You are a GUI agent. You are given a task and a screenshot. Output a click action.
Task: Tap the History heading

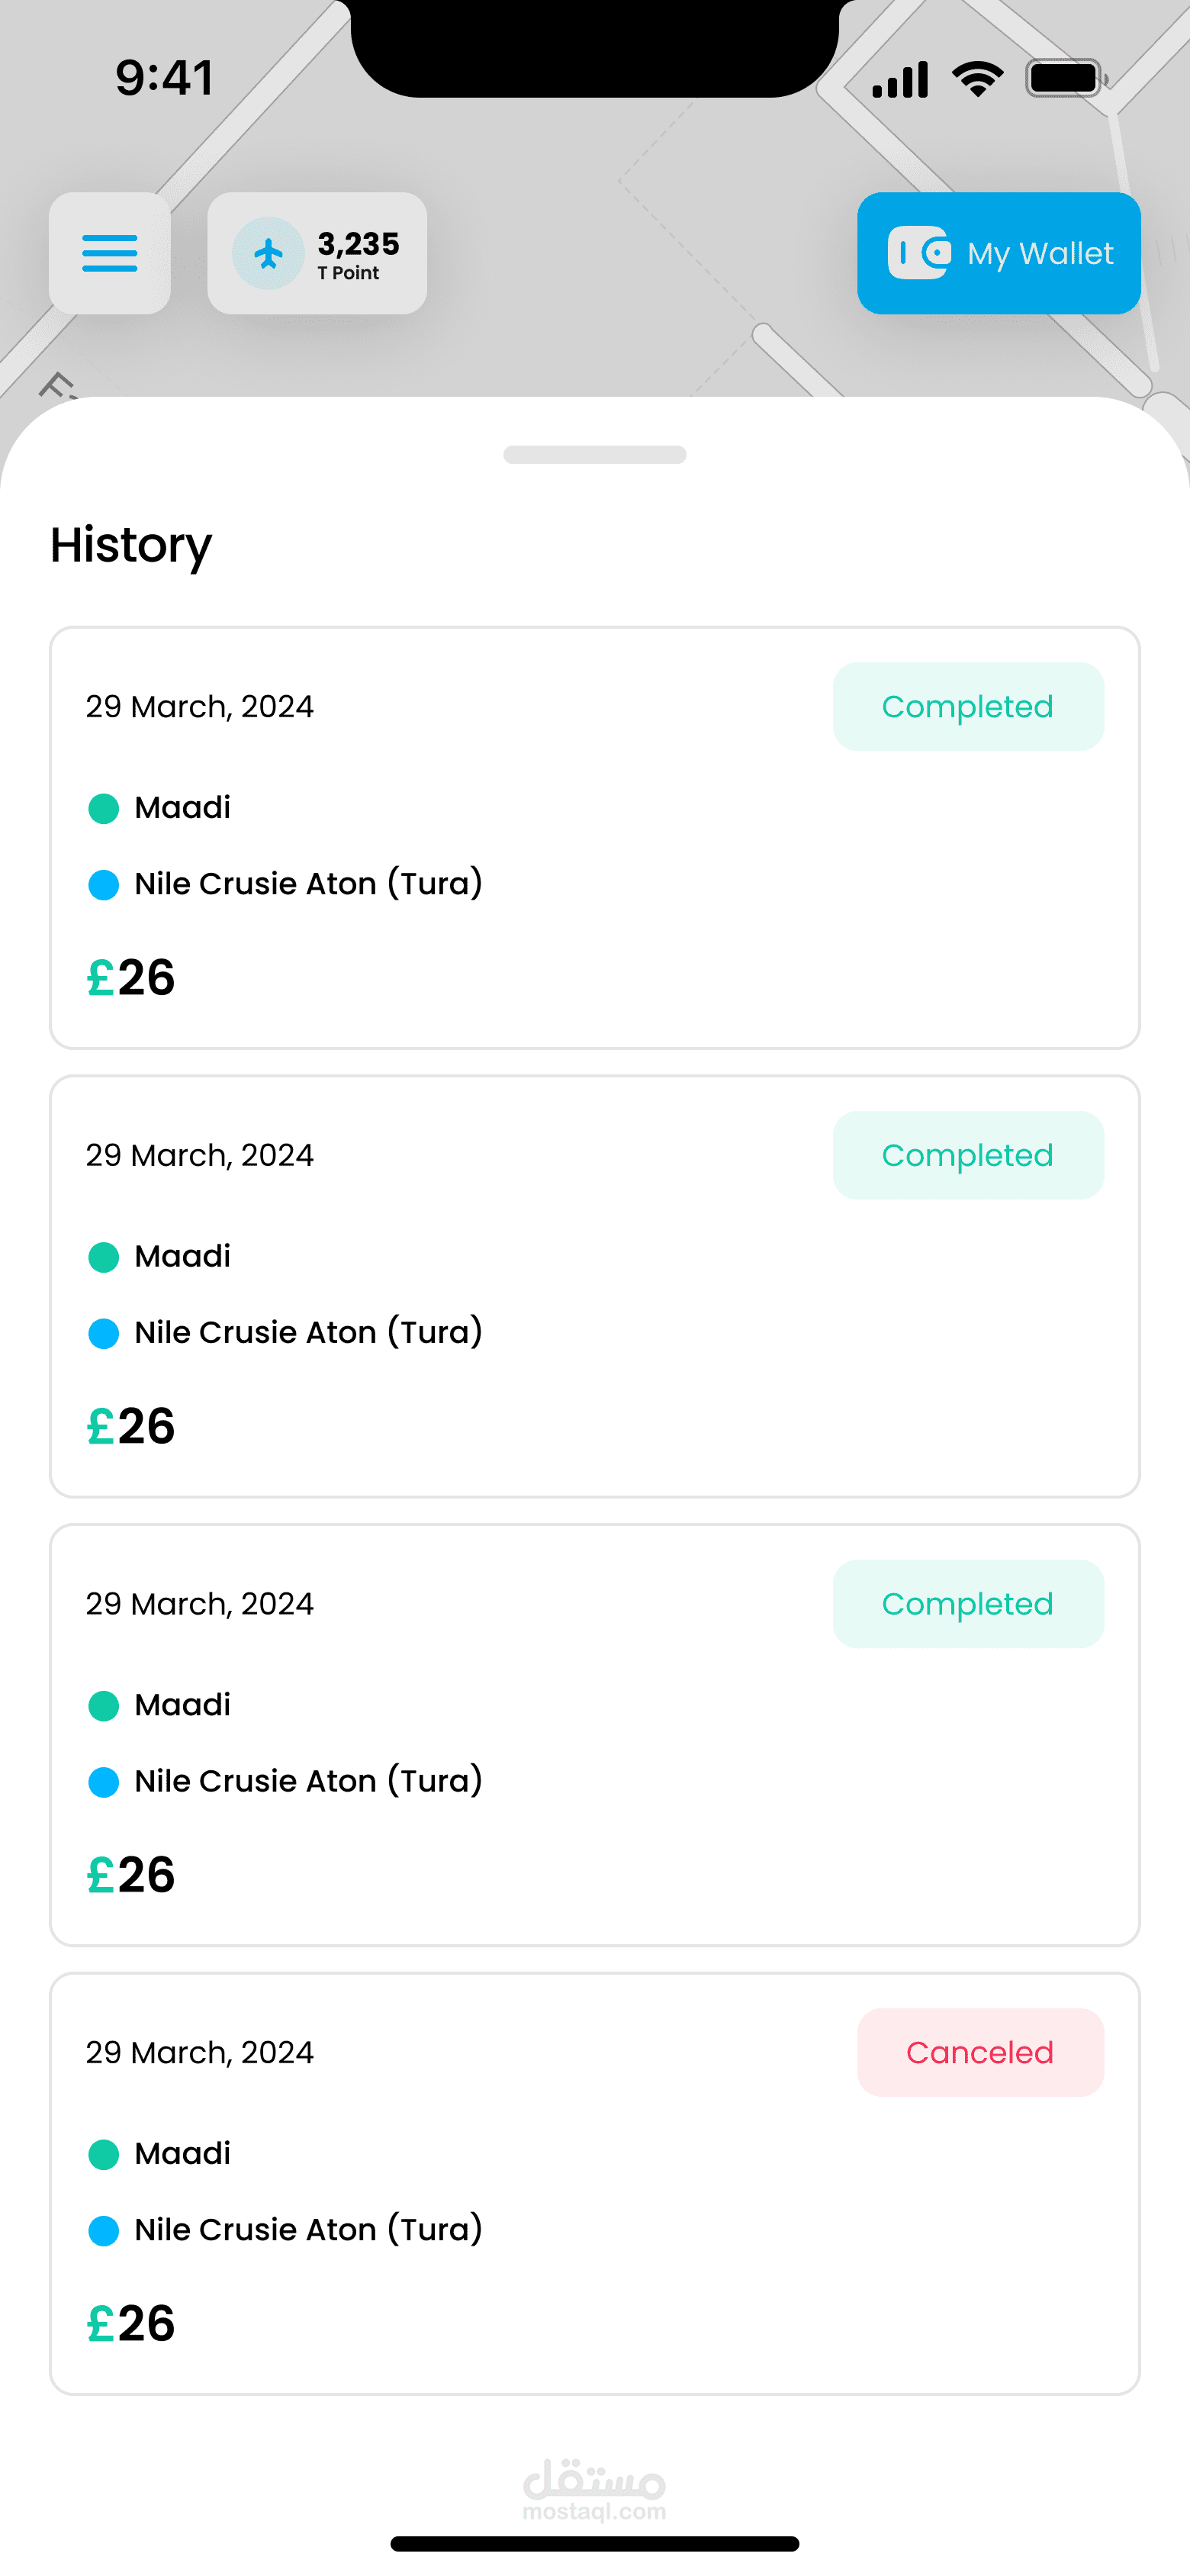click(131, 545)
